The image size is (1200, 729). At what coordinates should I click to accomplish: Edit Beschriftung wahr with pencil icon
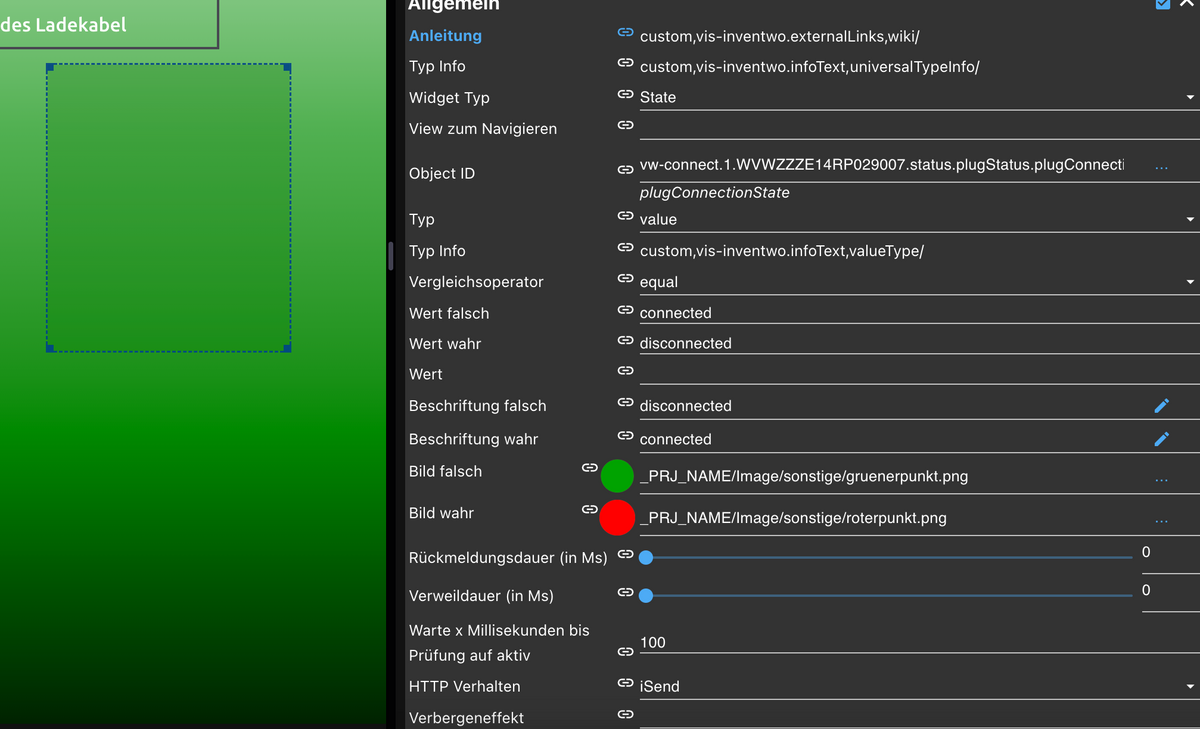1161,438
